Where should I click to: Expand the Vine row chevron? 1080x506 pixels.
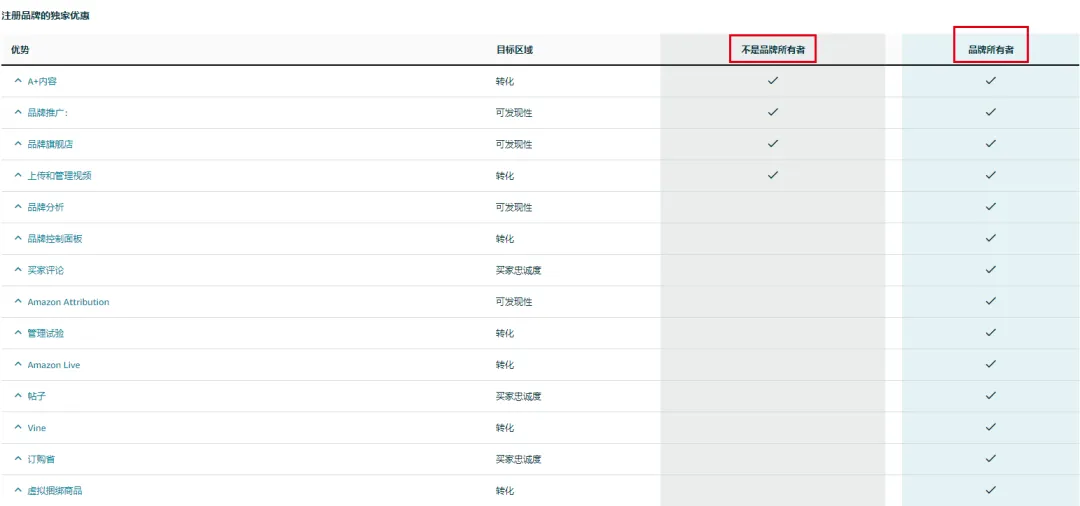point(19,428)
